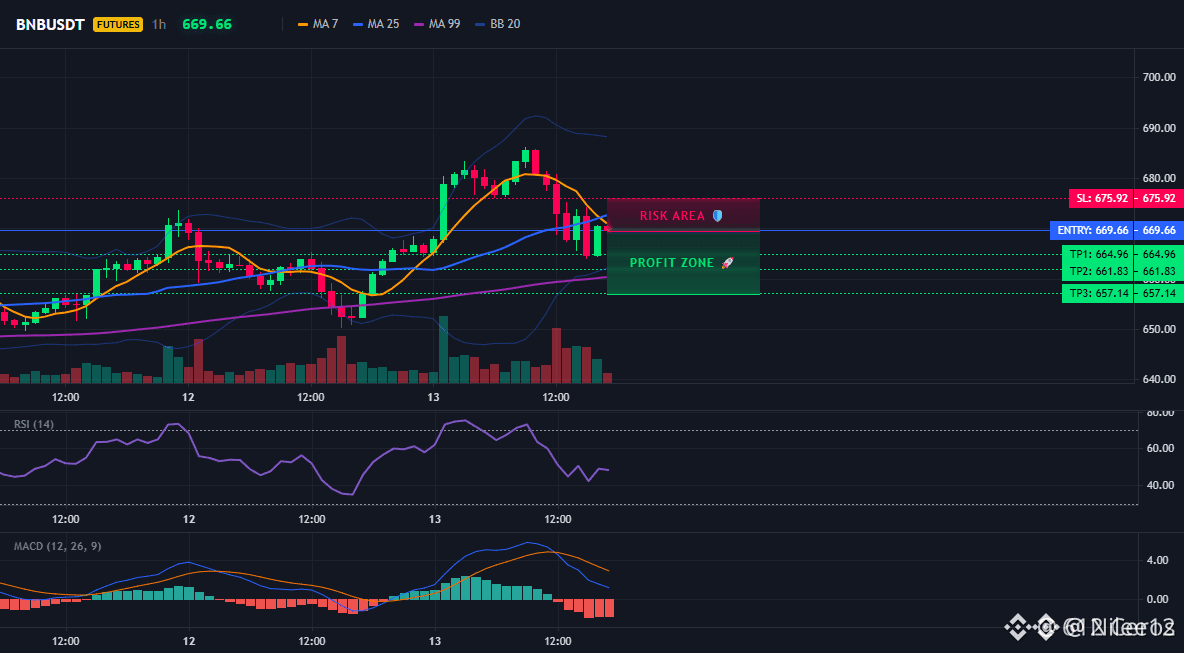1184x653 pixels.
Task: Click the TP2: 661.83 label
Action: [1098, 270]
